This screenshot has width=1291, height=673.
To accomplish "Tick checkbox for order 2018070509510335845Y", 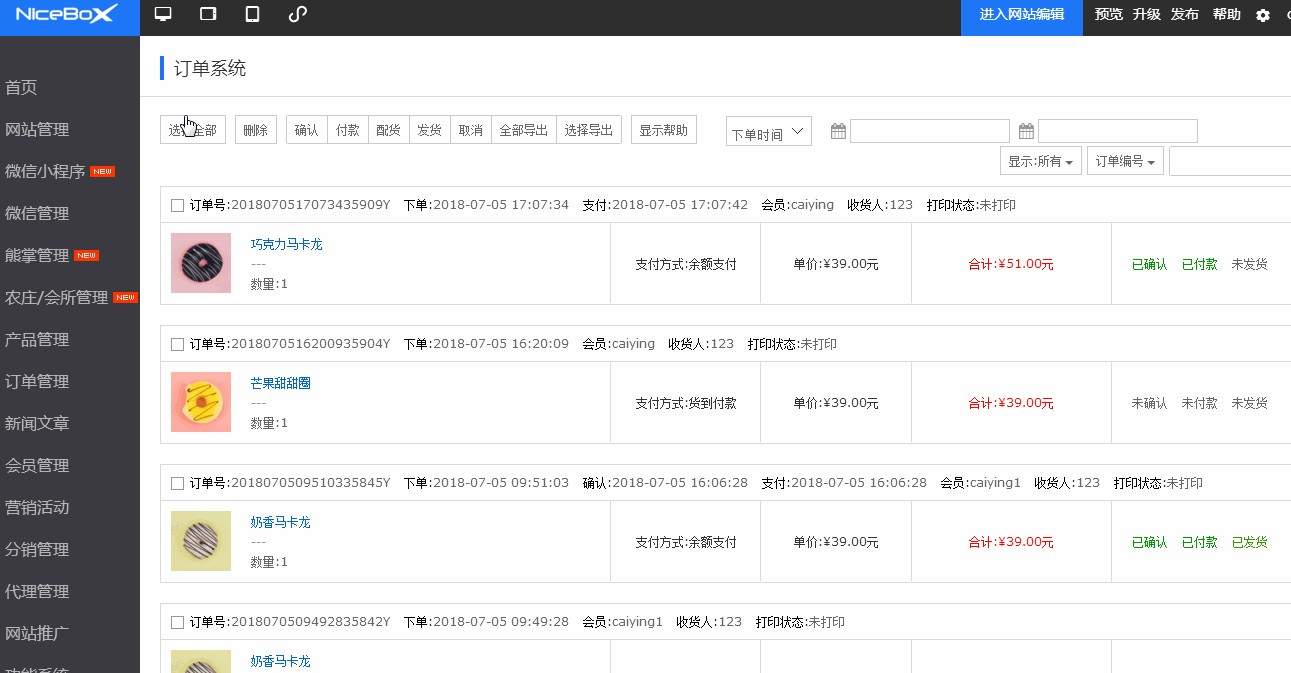I will pyautogui.click(x=177, y=483).
